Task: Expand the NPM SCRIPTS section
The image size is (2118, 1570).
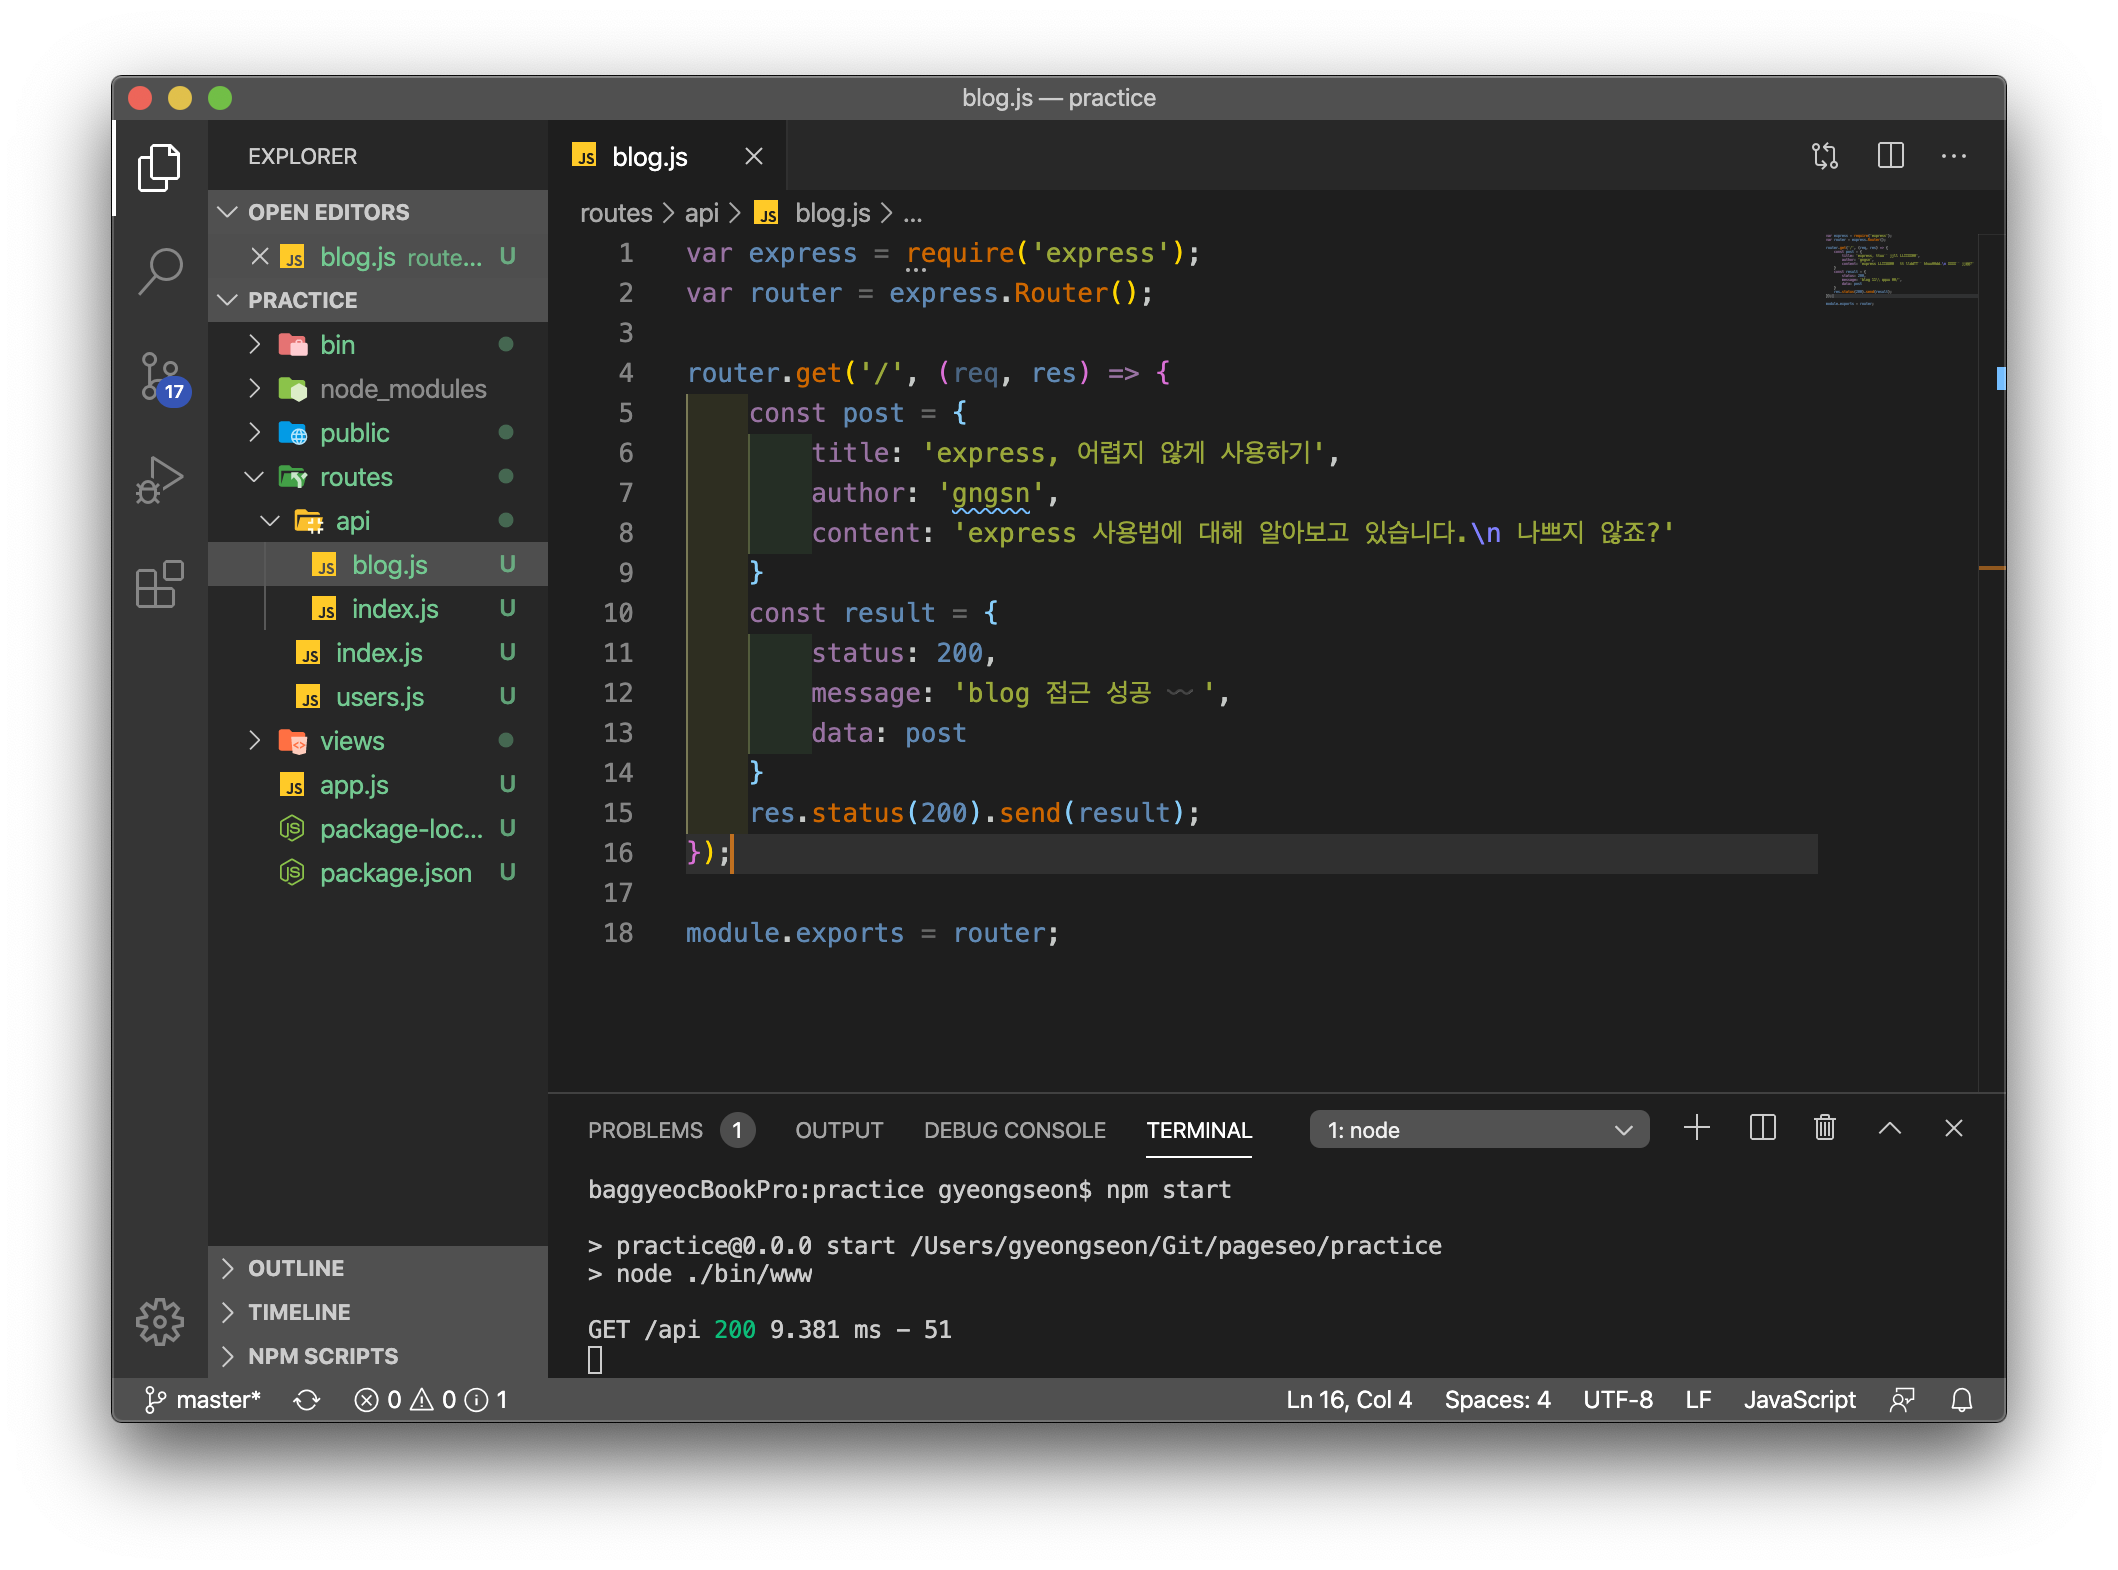Action: point(322,1356)
